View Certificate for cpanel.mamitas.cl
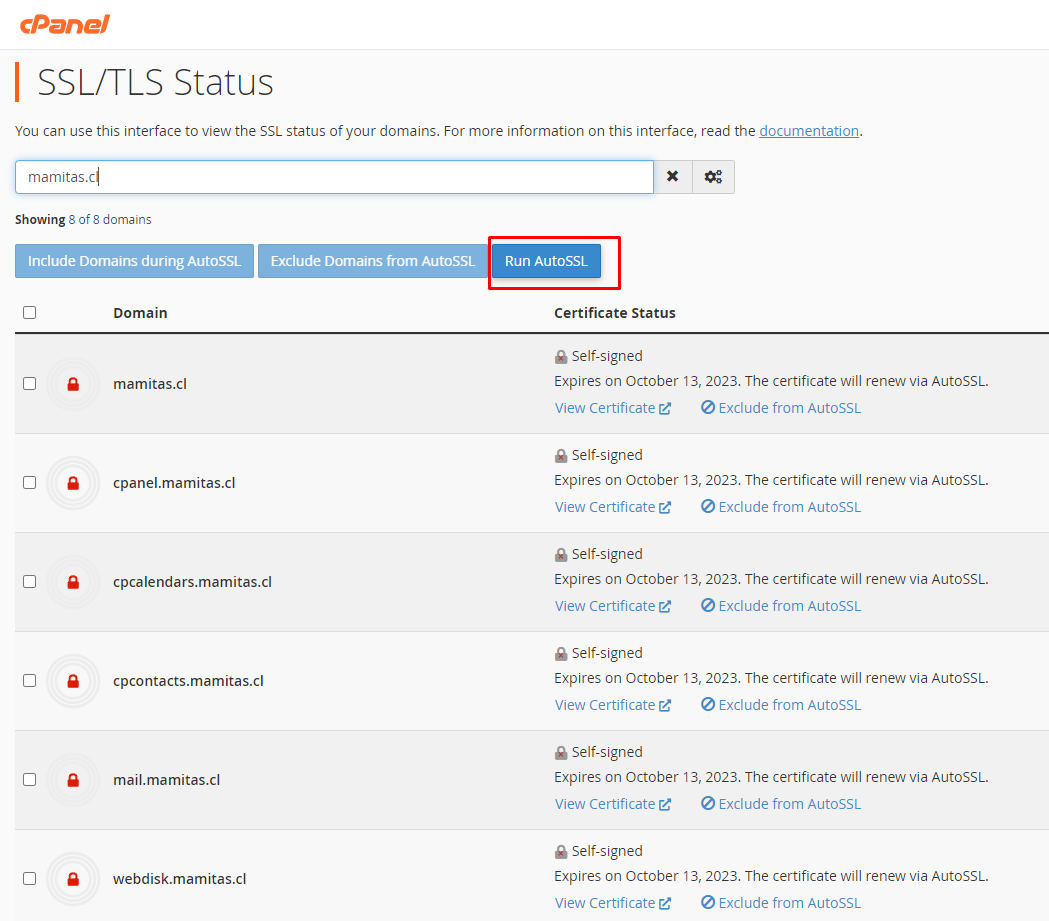The image size is (1049, 921). coord(613,507)
